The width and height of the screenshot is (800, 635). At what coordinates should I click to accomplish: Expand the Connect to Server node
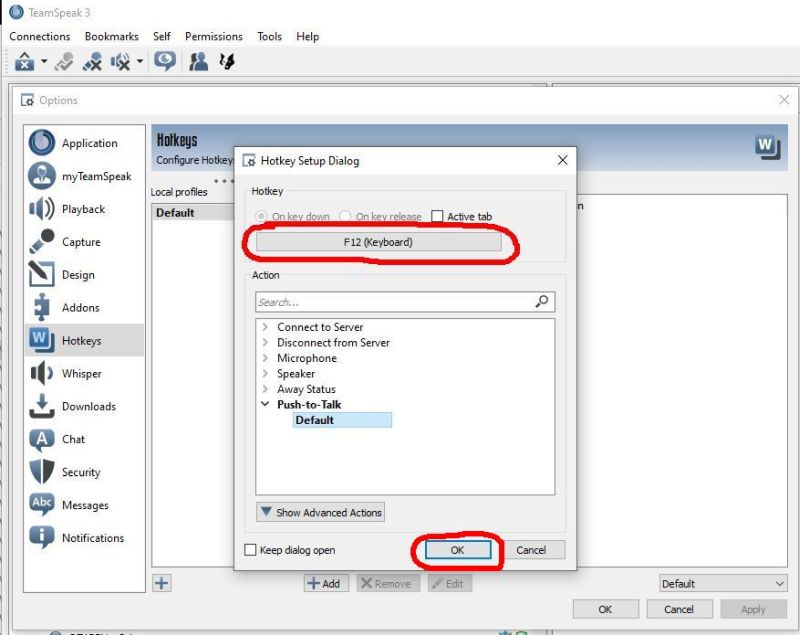tap(265, 327)
